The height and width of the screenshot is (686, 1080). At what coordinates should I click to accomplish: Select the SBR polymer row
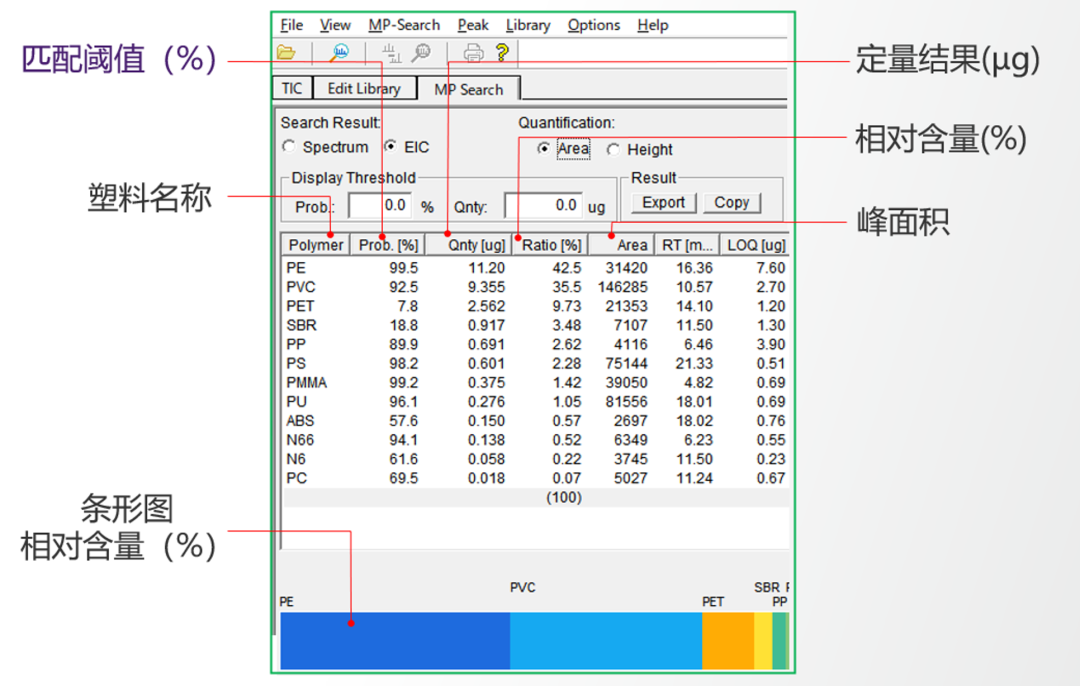[x=536, y=325]
